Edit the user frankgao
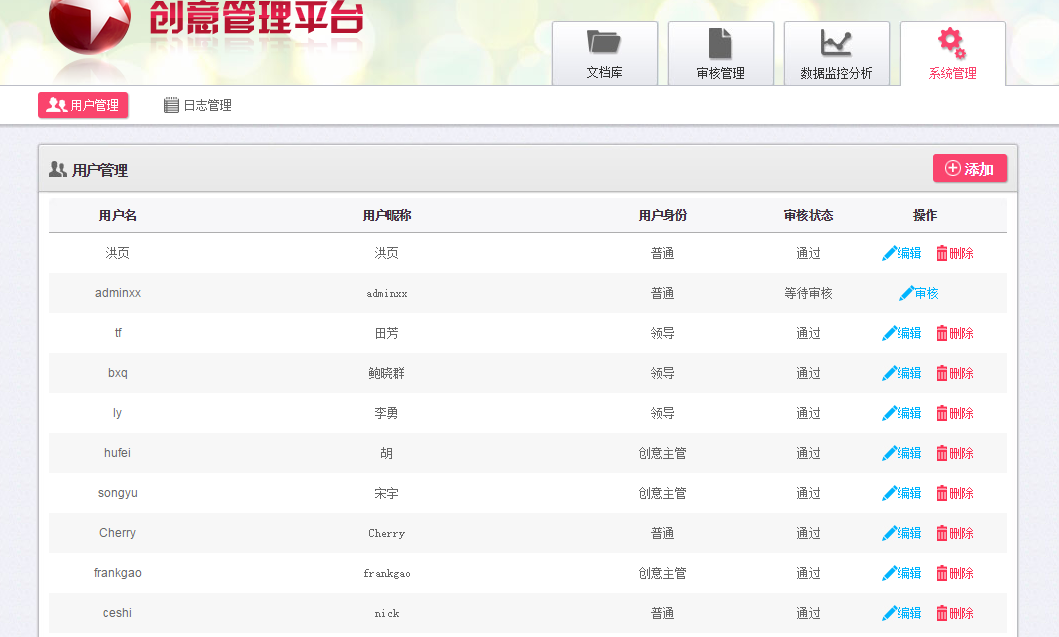This screenshot has height=637, width=1059. pos(902,573)
